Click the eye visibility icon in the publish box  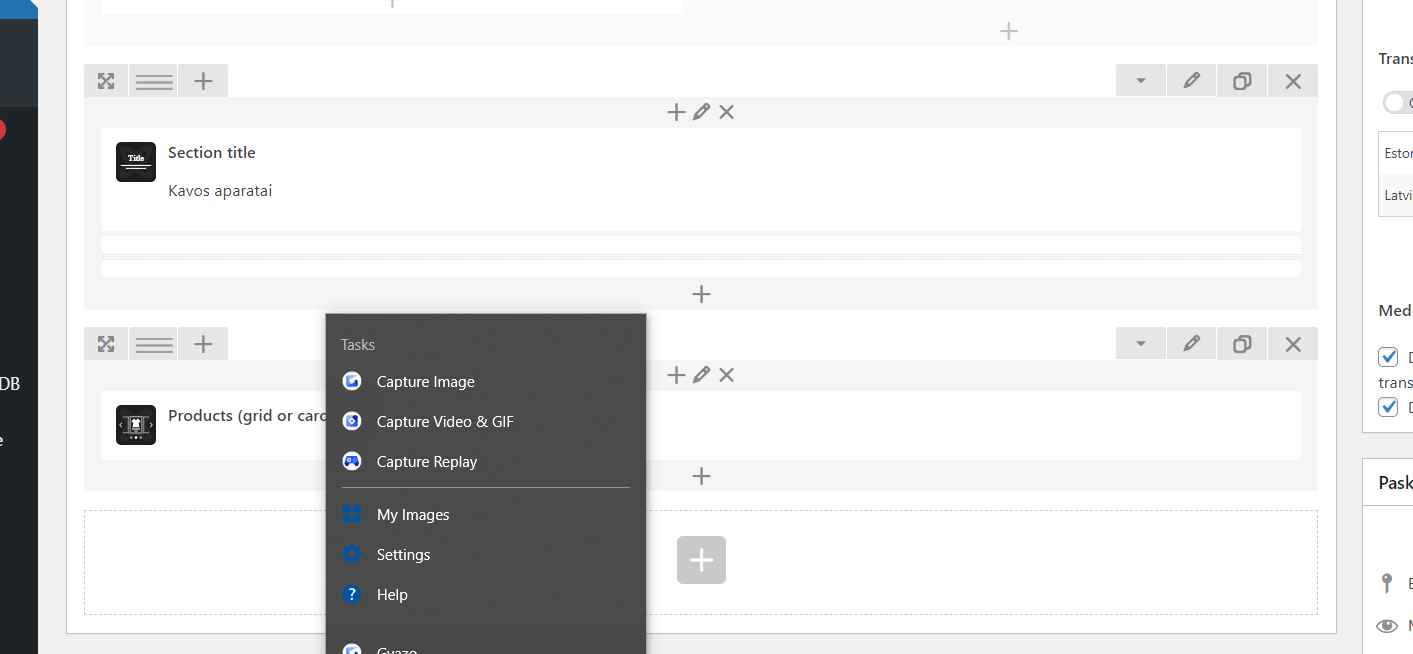[1386, 626]
